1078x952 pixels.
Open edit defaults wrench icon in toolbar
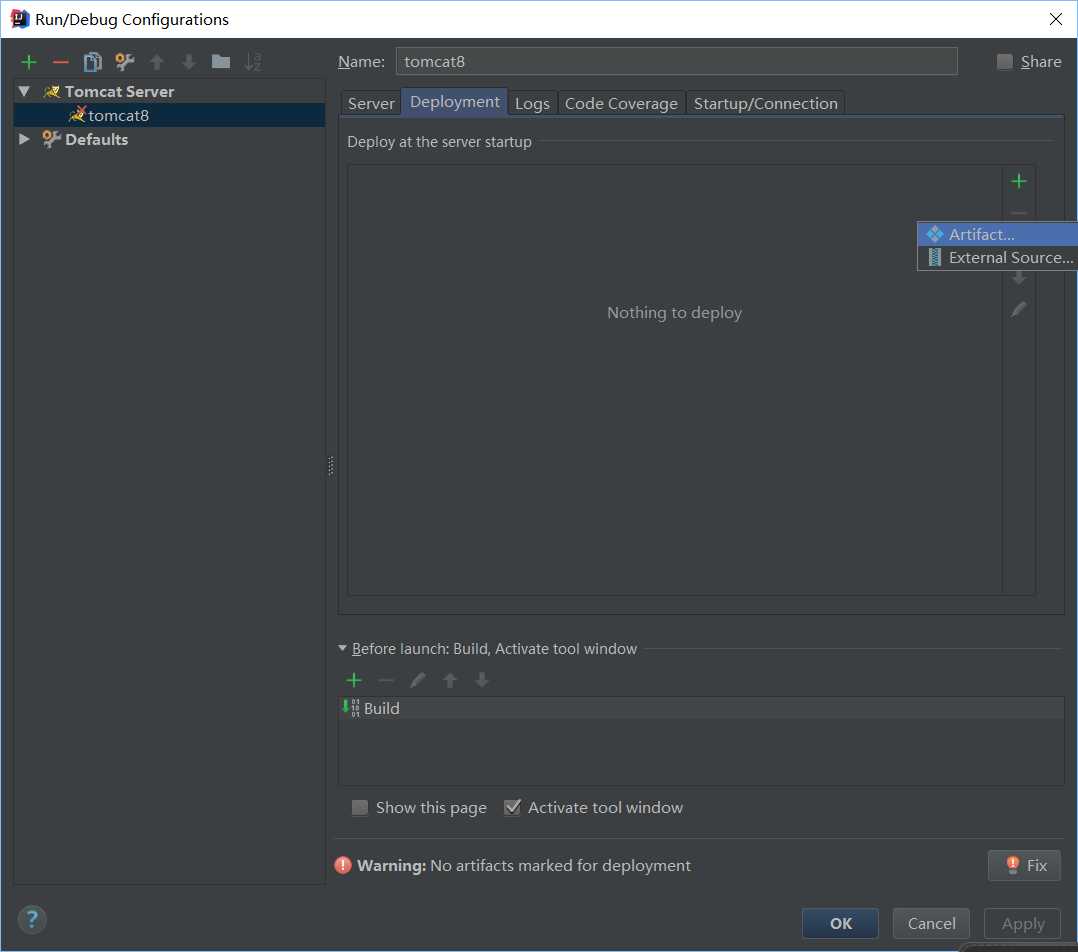click(124, 63)
